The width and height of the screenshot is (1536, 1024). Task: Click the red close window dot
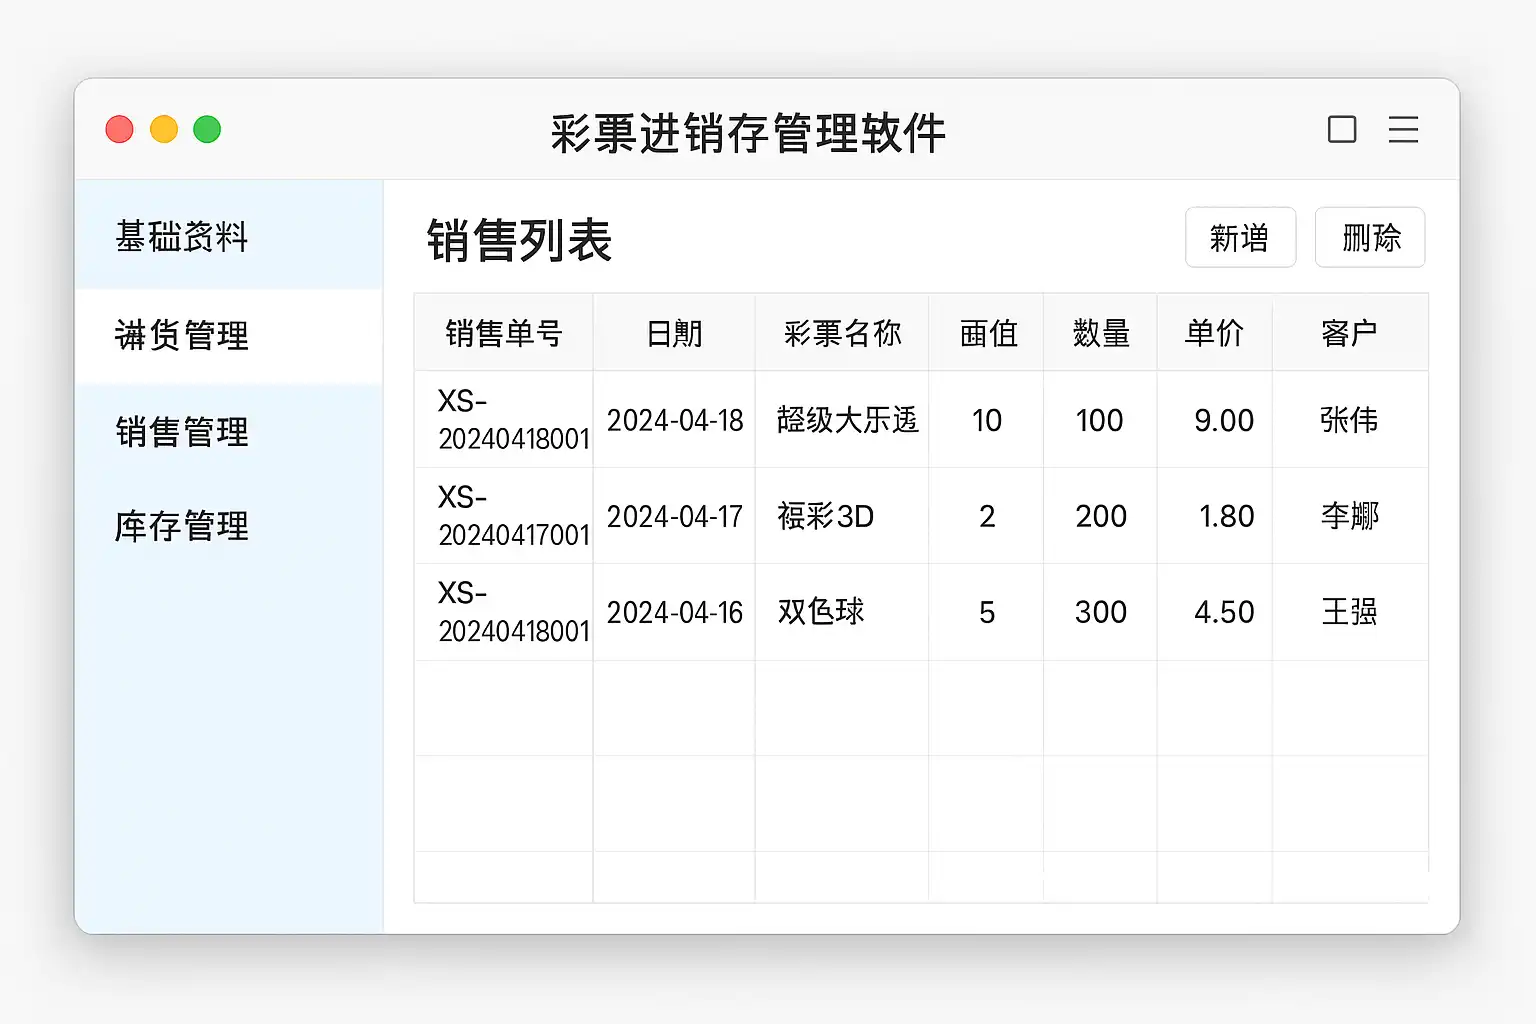tap(120, 130)
